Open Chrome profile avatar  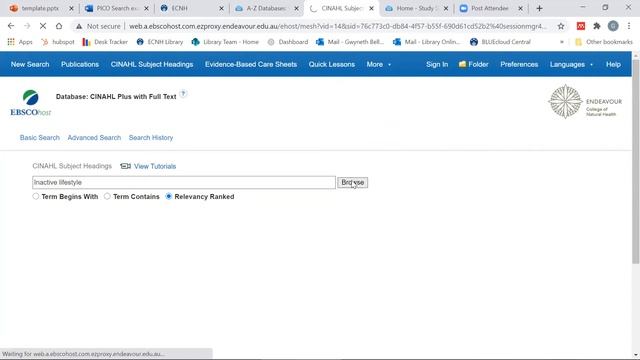pos(613,26)
